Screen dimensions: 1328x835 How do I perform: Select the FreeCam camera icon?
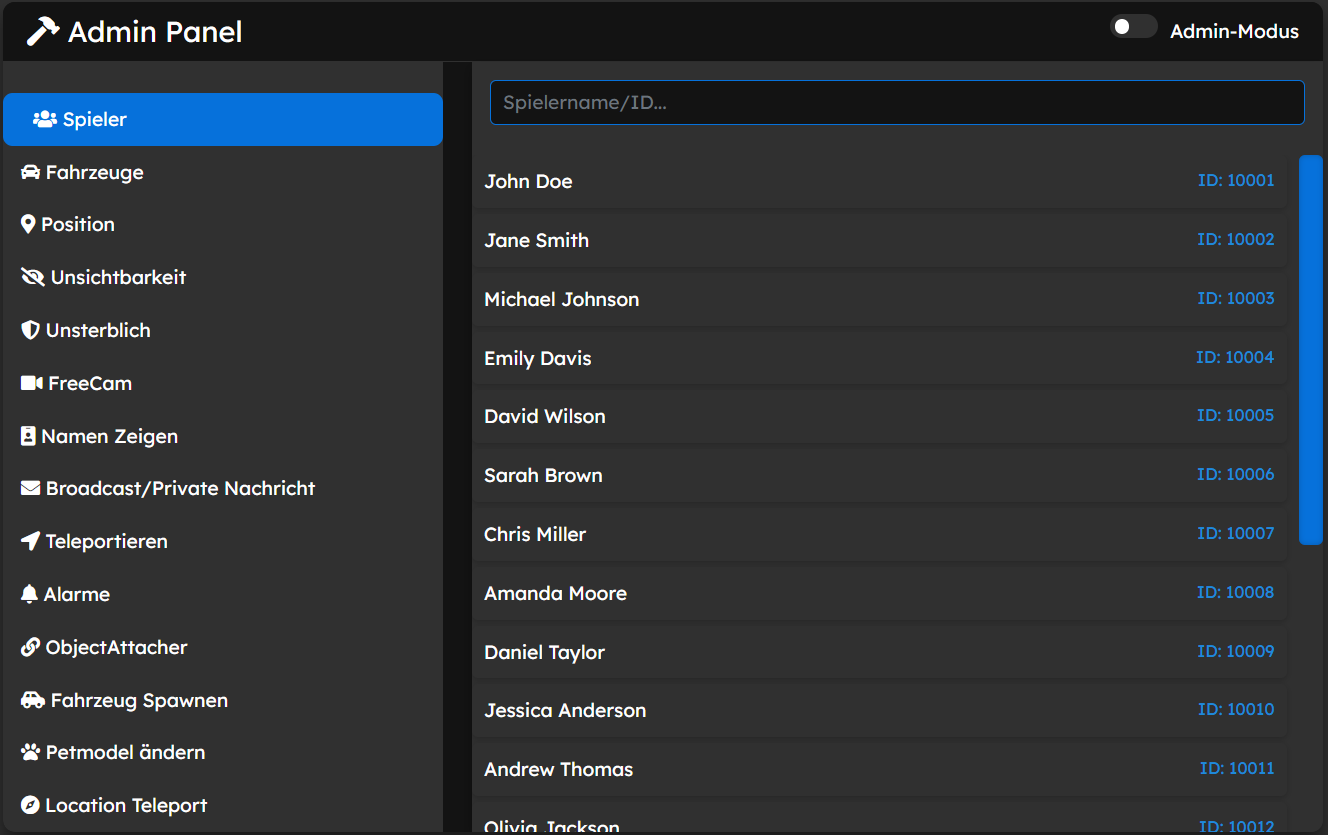(29, 383)
